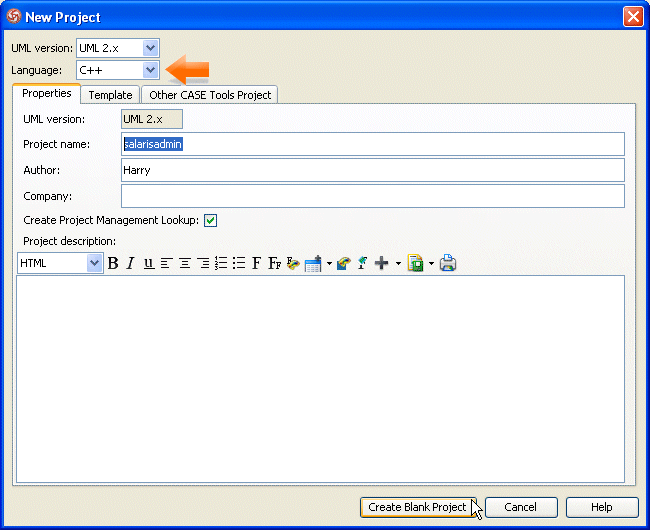This screenshot has width=650, height=530.
Task: Open the UML version dropdown
Action: [x=150, y=48]
